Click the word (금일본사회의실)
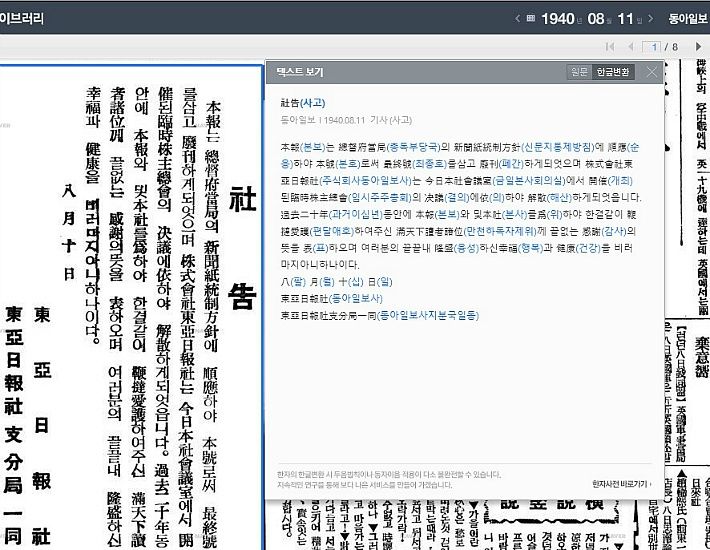This screenshot has width=710, height=550. click(529, 181)
